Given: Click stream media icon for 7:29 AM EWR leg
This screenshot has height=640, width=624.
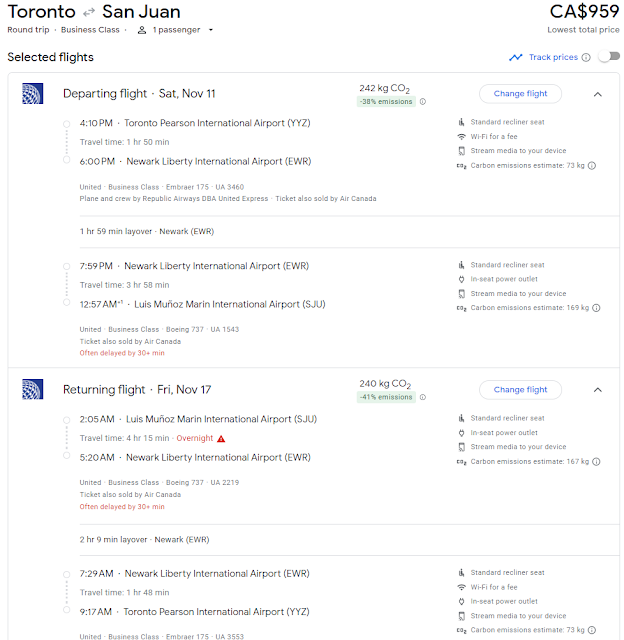Looking at the screenshot, I should (461, 616).
